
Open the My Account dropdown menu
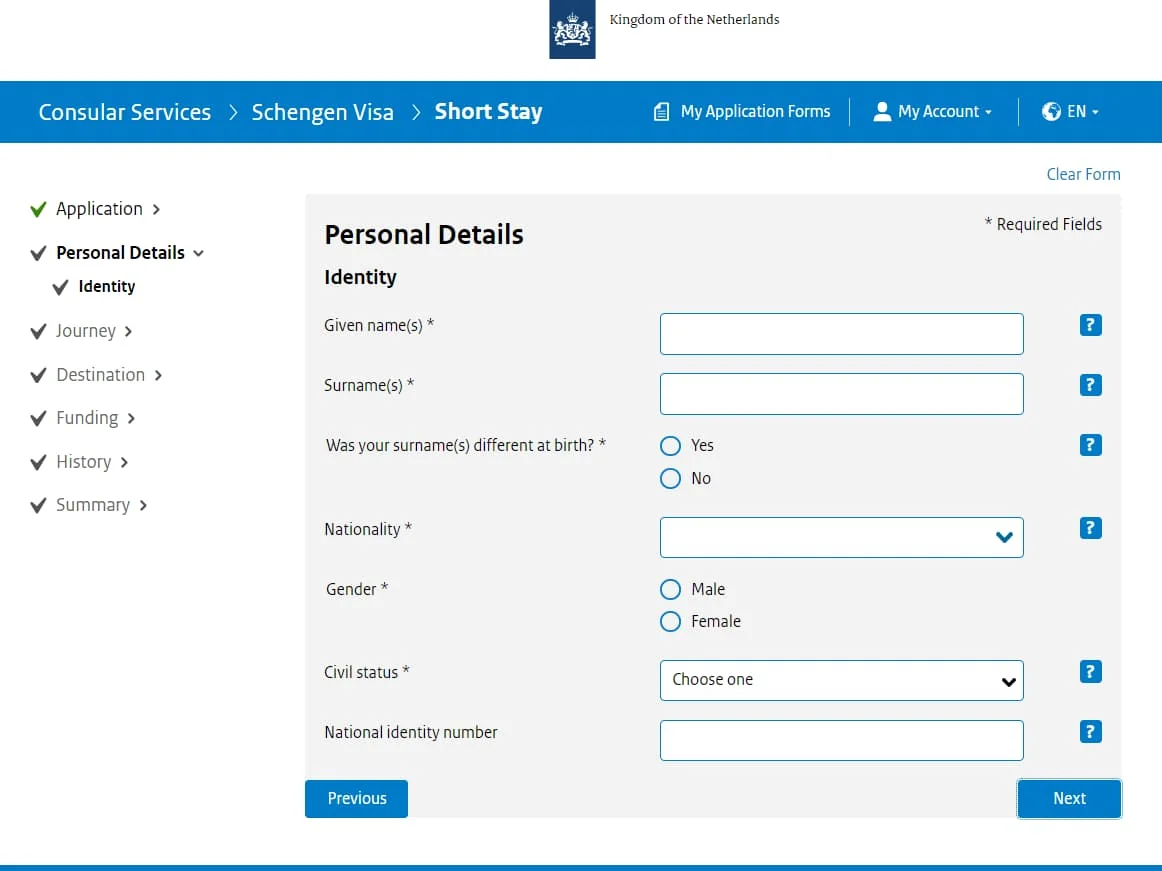tap(933, 112)
